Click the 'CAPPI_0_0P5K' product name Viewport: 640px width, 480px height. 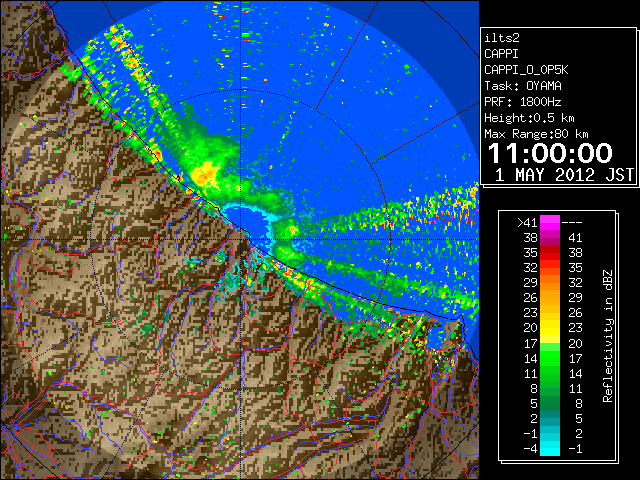click(x=526, y=70)
